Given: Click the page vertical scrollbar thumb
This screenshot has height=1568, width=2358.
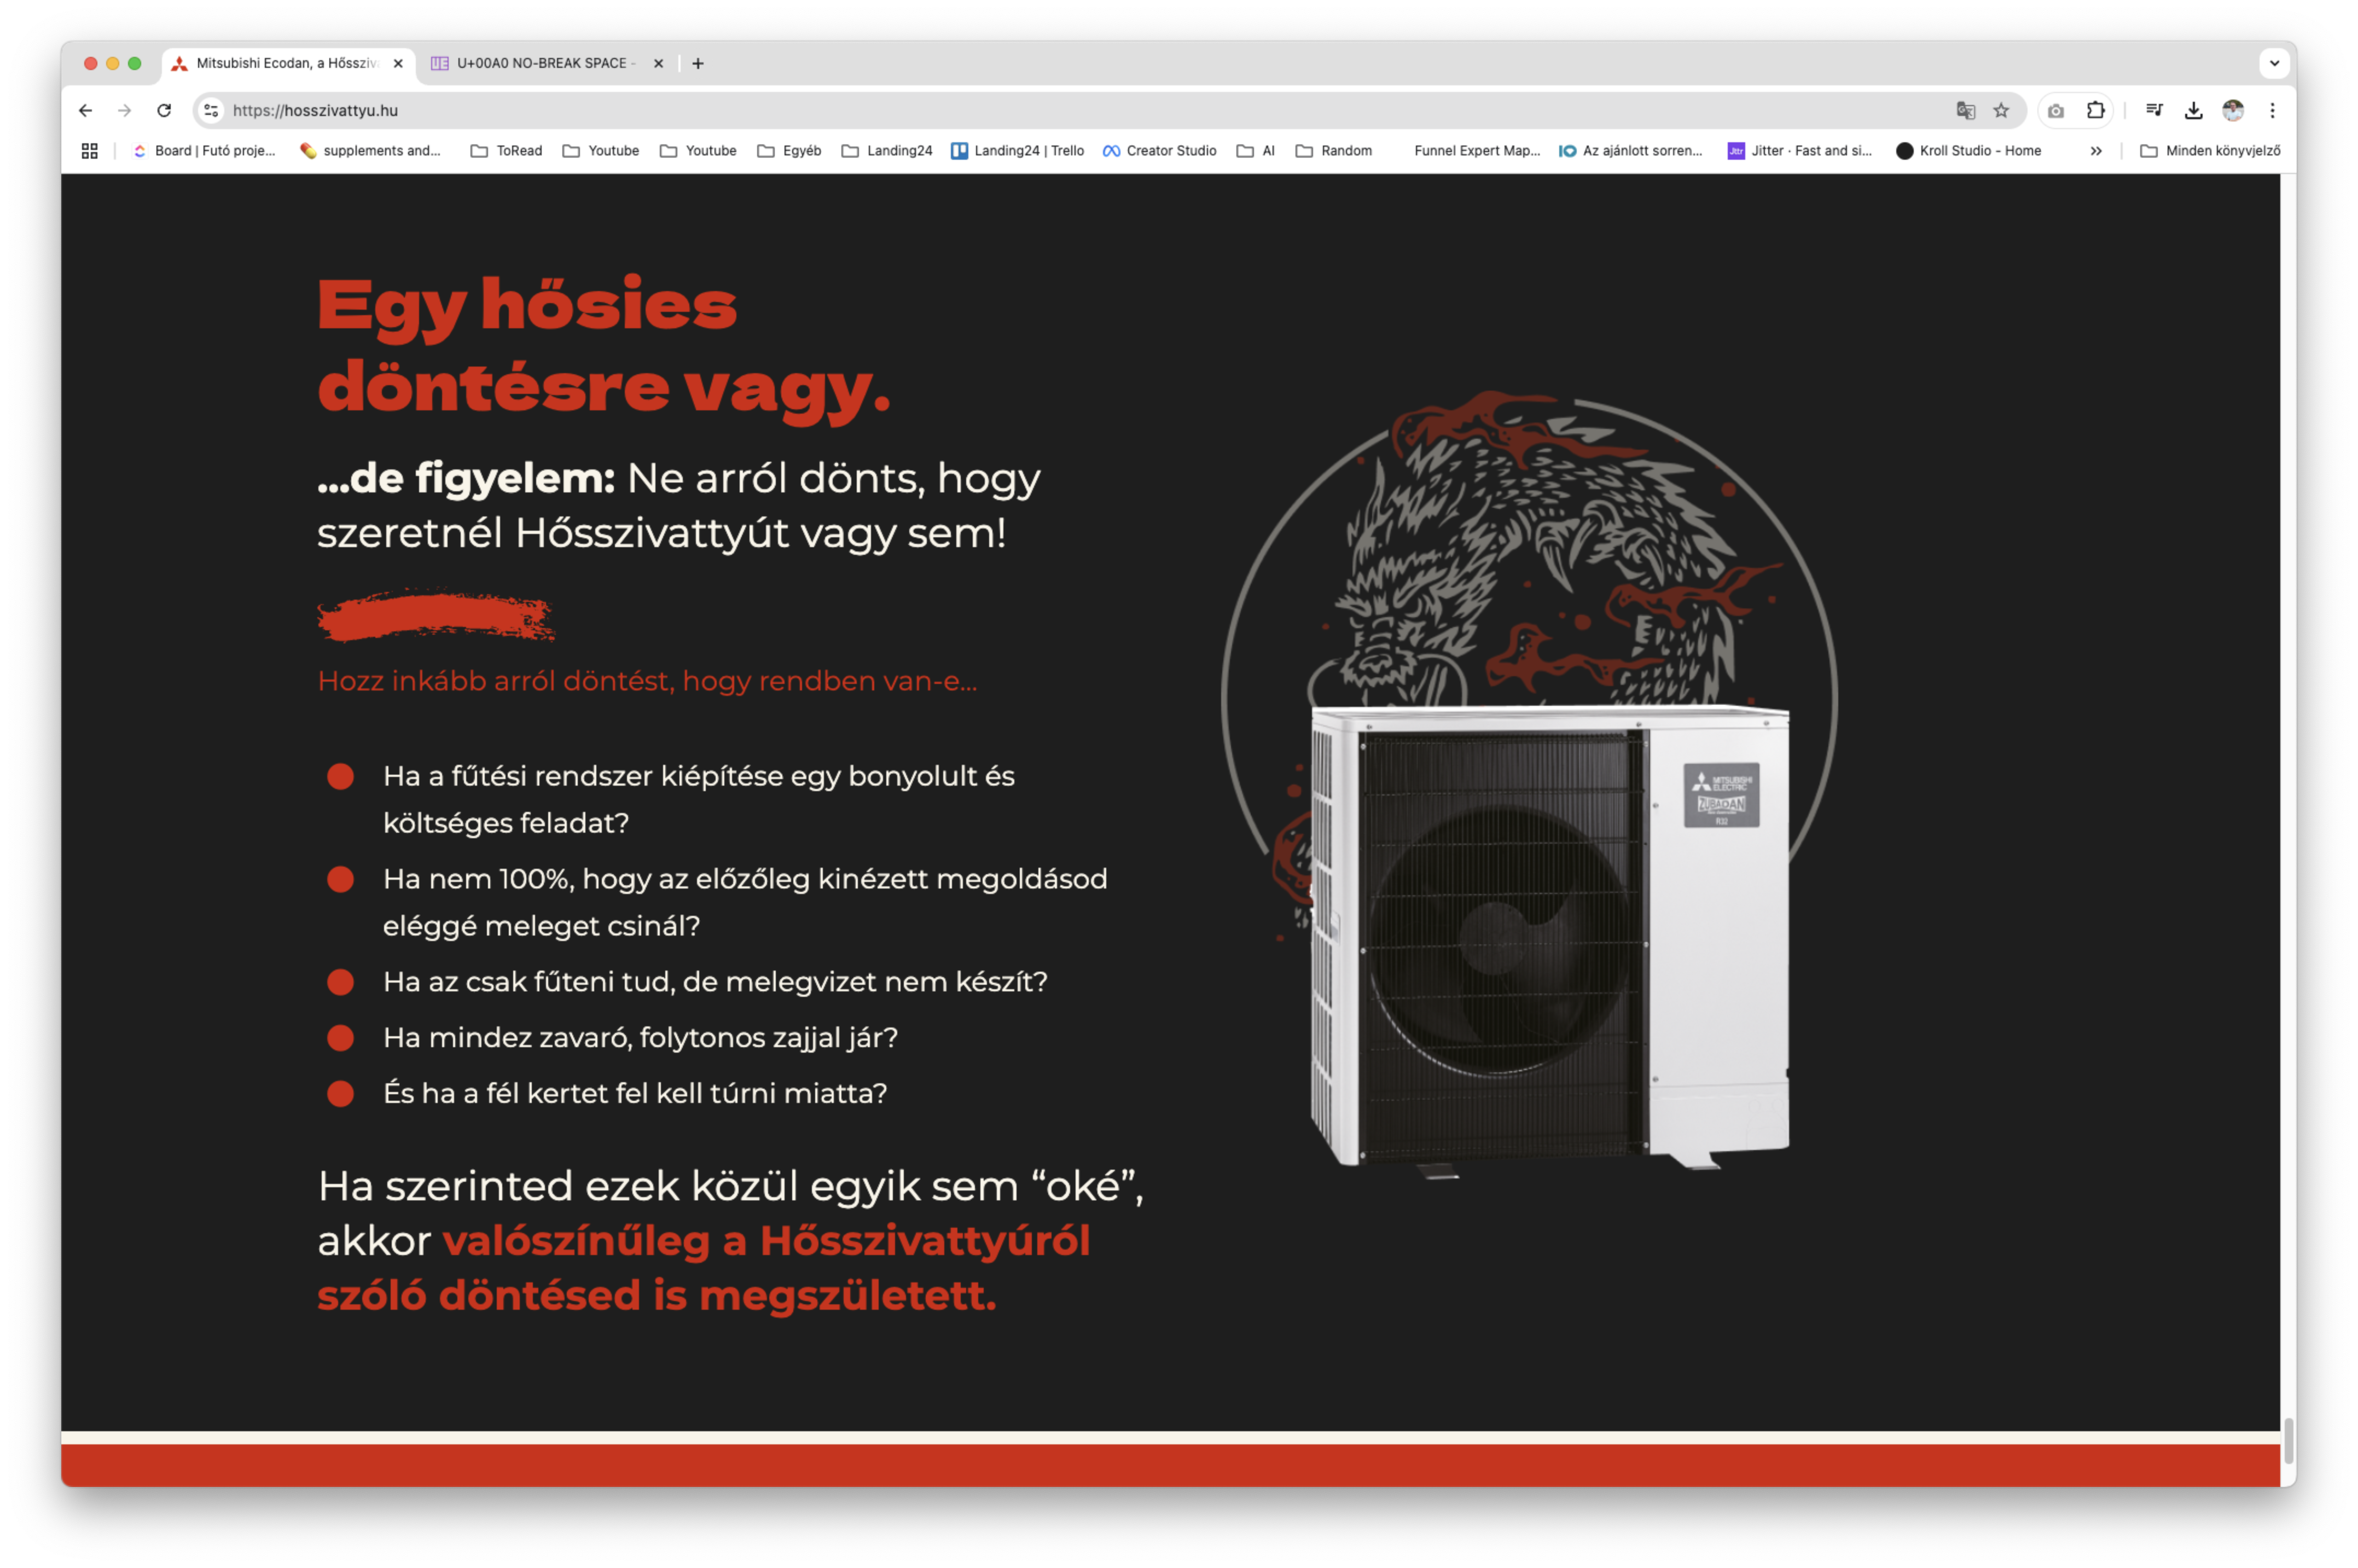Looking at the screenshot, I should pos(2288,1441).
